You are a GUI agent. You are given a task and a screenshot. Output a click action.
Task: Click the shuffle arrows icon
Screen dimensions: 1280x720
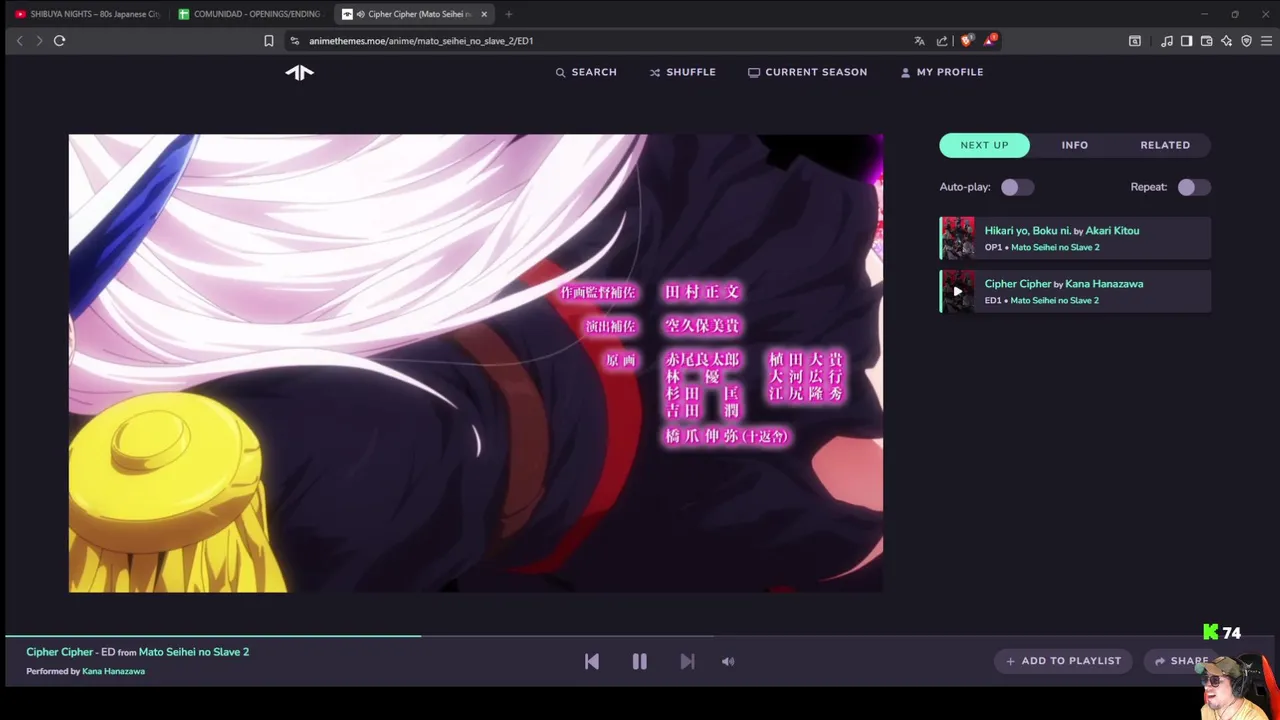[655, 73]
